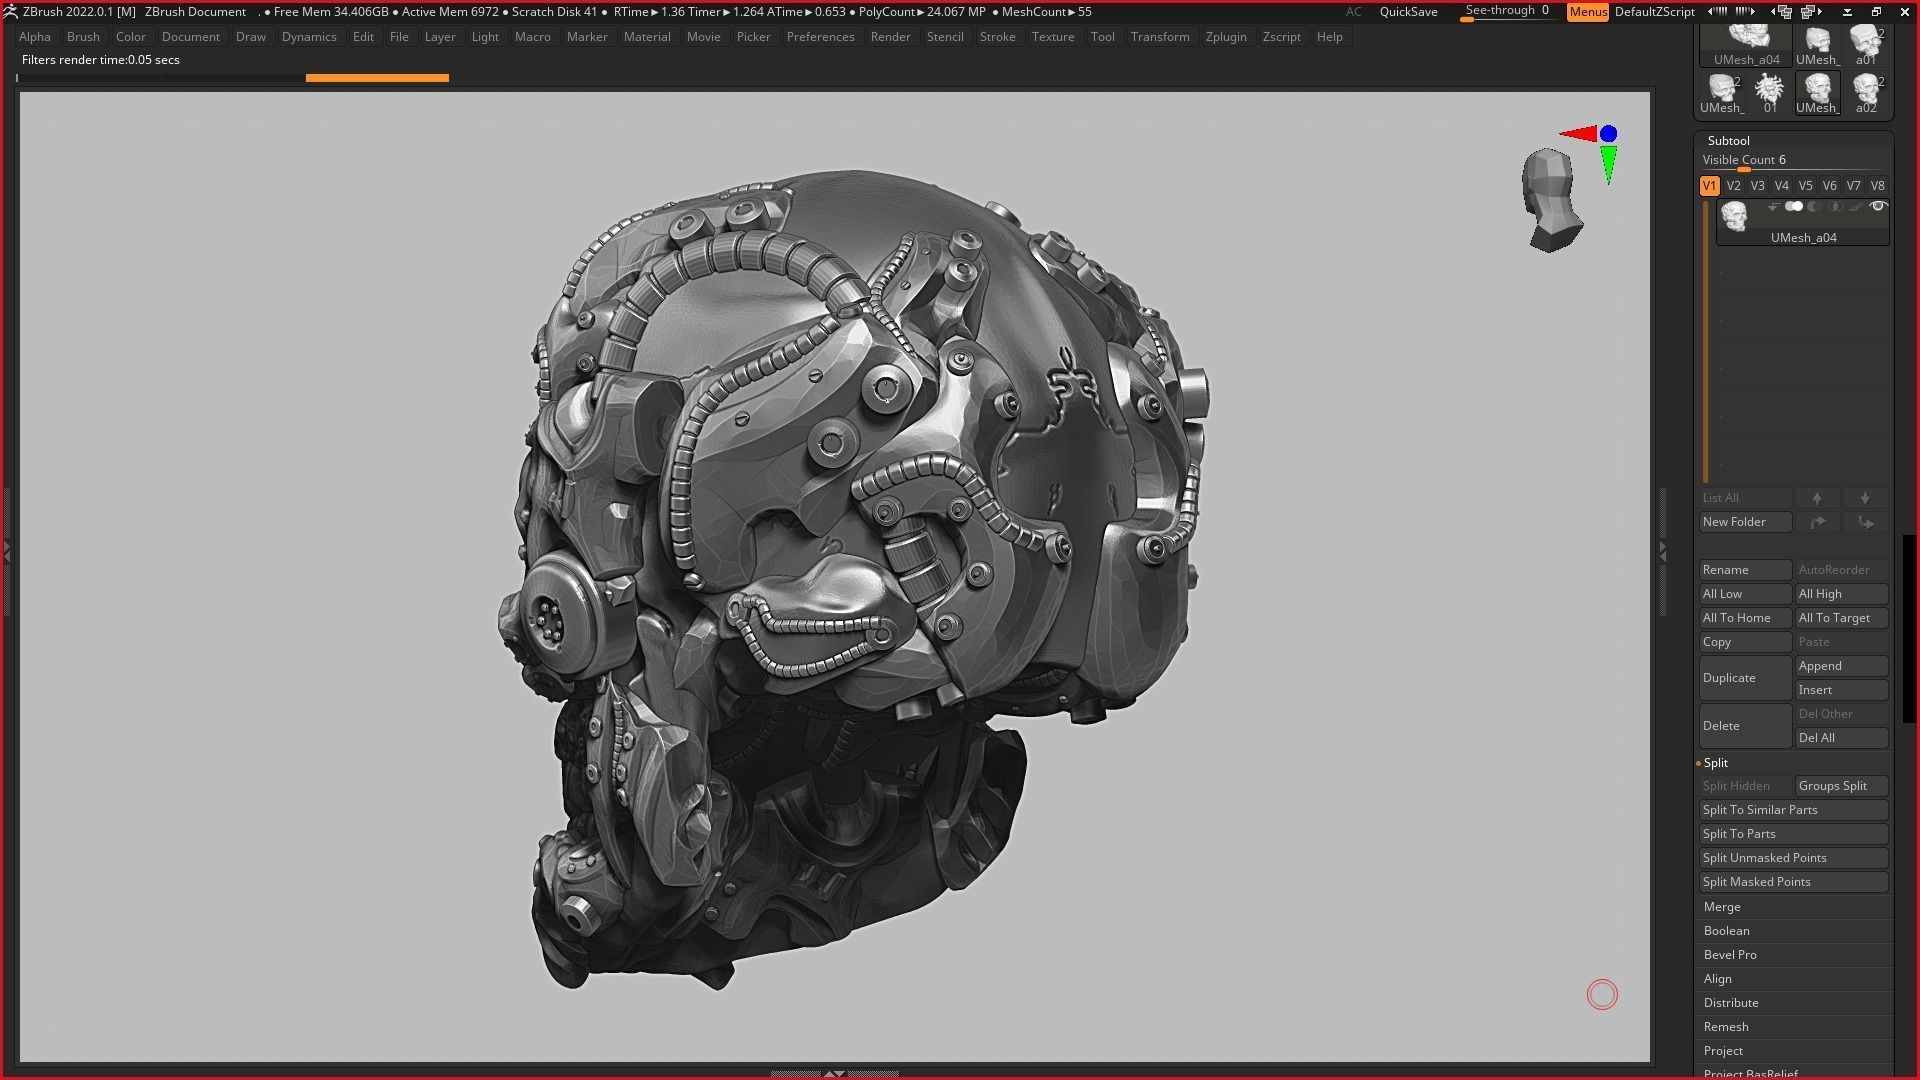This screenshot has width=1920, height=1080.
Task: Click Split To Parts button
Action: coord(1793,834)
